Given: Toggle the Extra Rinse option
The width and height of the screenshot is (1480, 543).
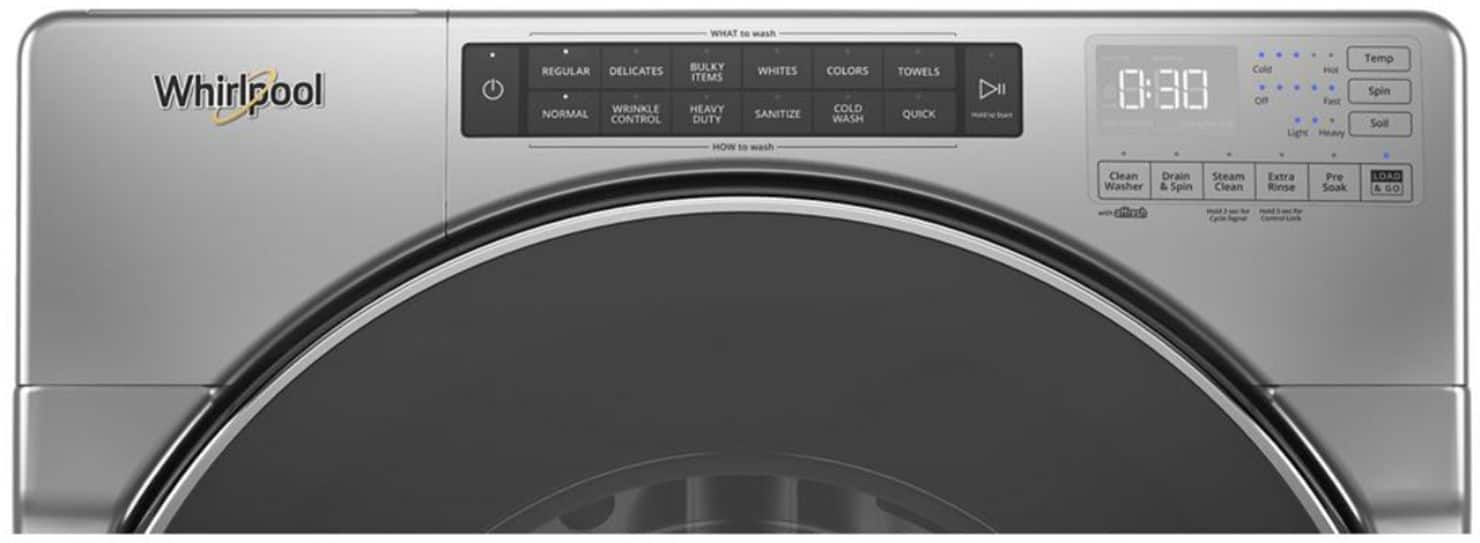Looking at the screenshot, I should pos(1281,181).
